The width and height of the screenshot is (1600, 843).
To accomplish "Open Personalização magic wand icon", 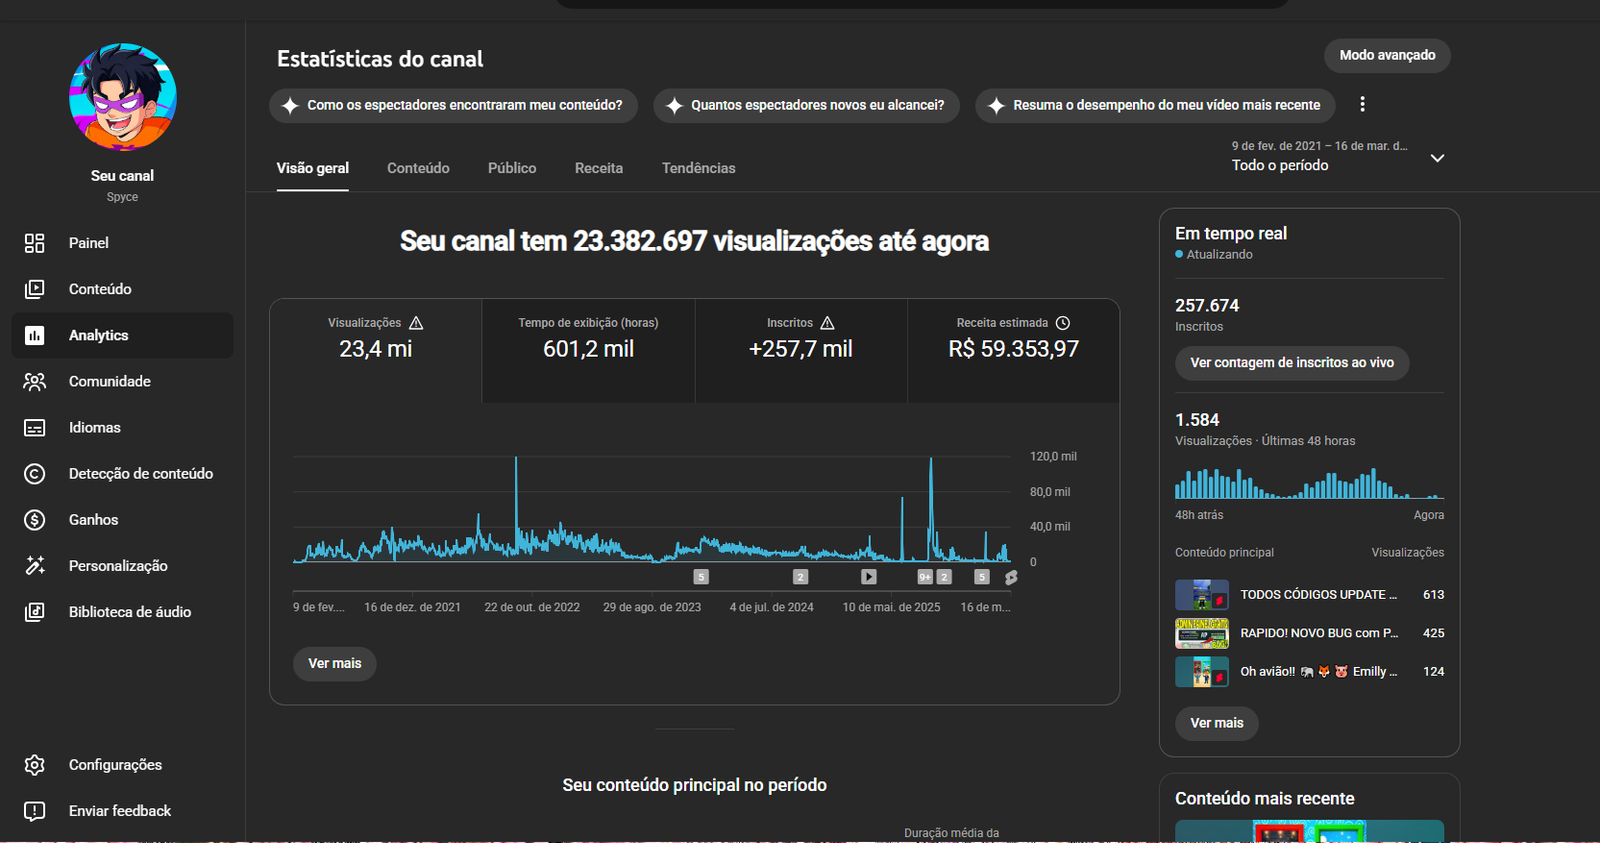I will point(35,566).
